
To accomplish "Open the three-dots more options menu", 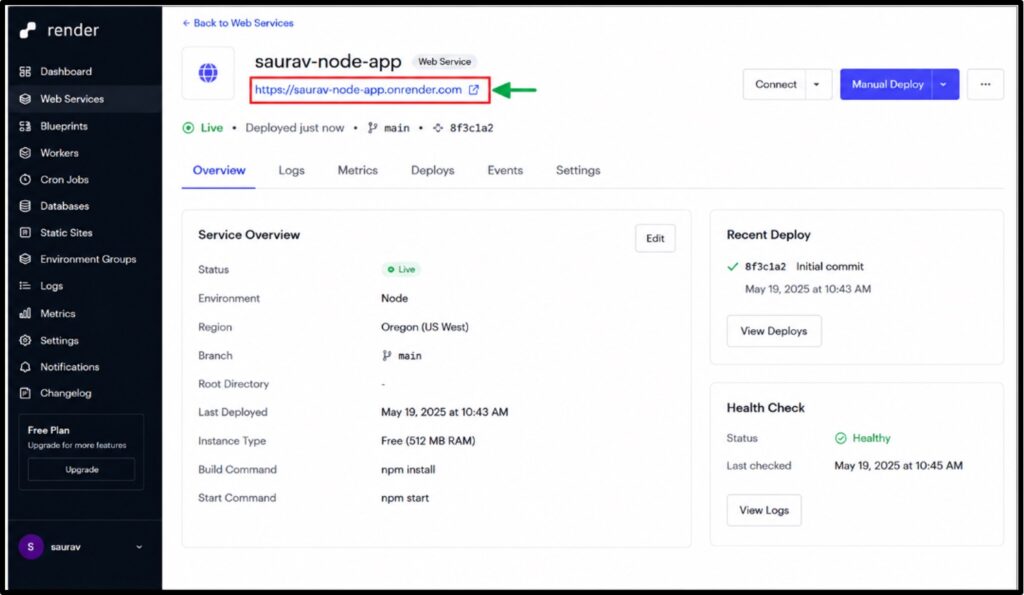I will (x=985, y=84).
